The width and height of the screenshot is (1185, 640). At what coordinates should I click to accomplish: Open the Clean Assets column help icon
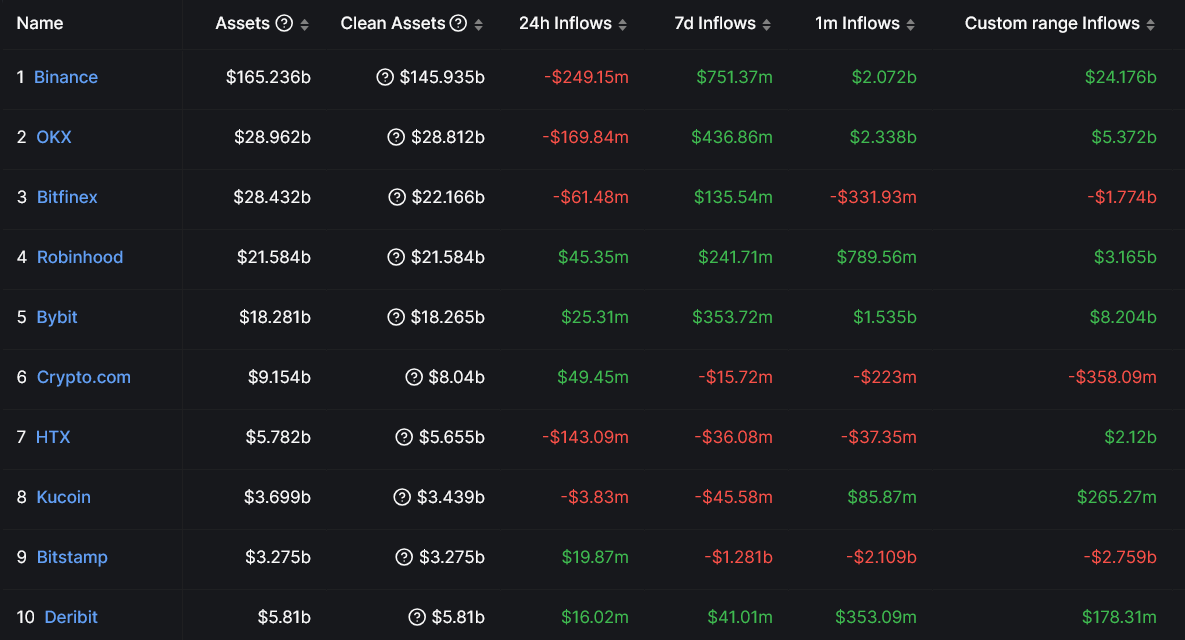[x=460, y=23]
